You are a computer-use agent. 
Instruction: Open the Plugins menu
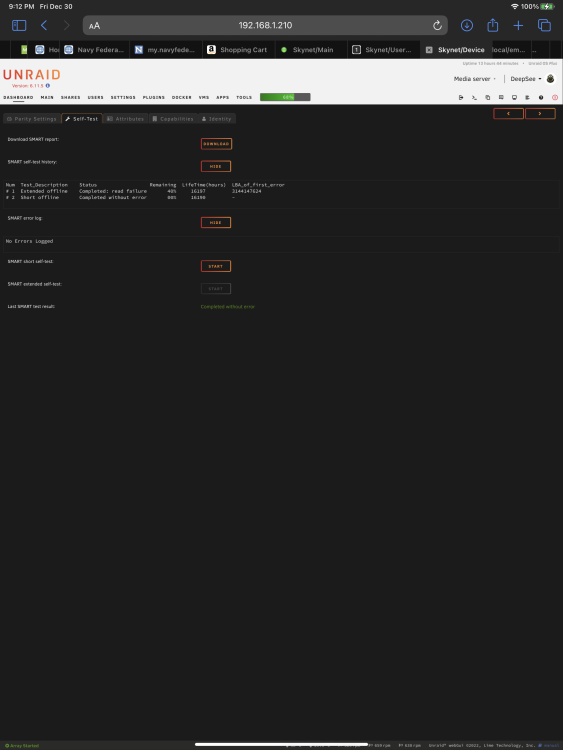(154, 98)
